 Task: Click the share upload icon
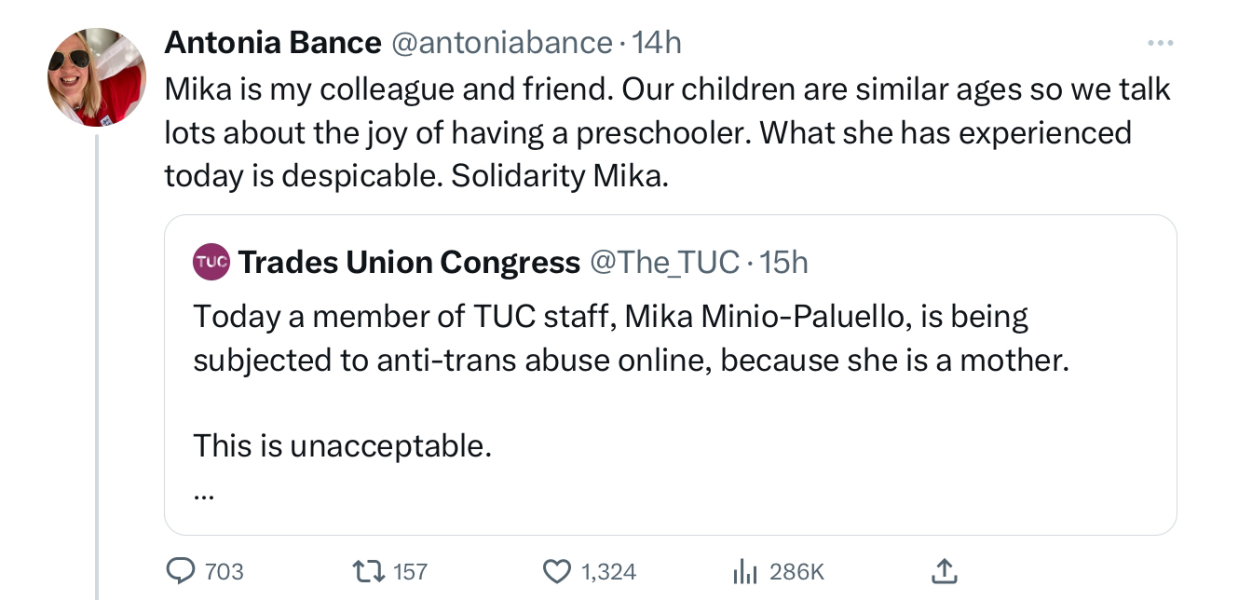[943, 571]
